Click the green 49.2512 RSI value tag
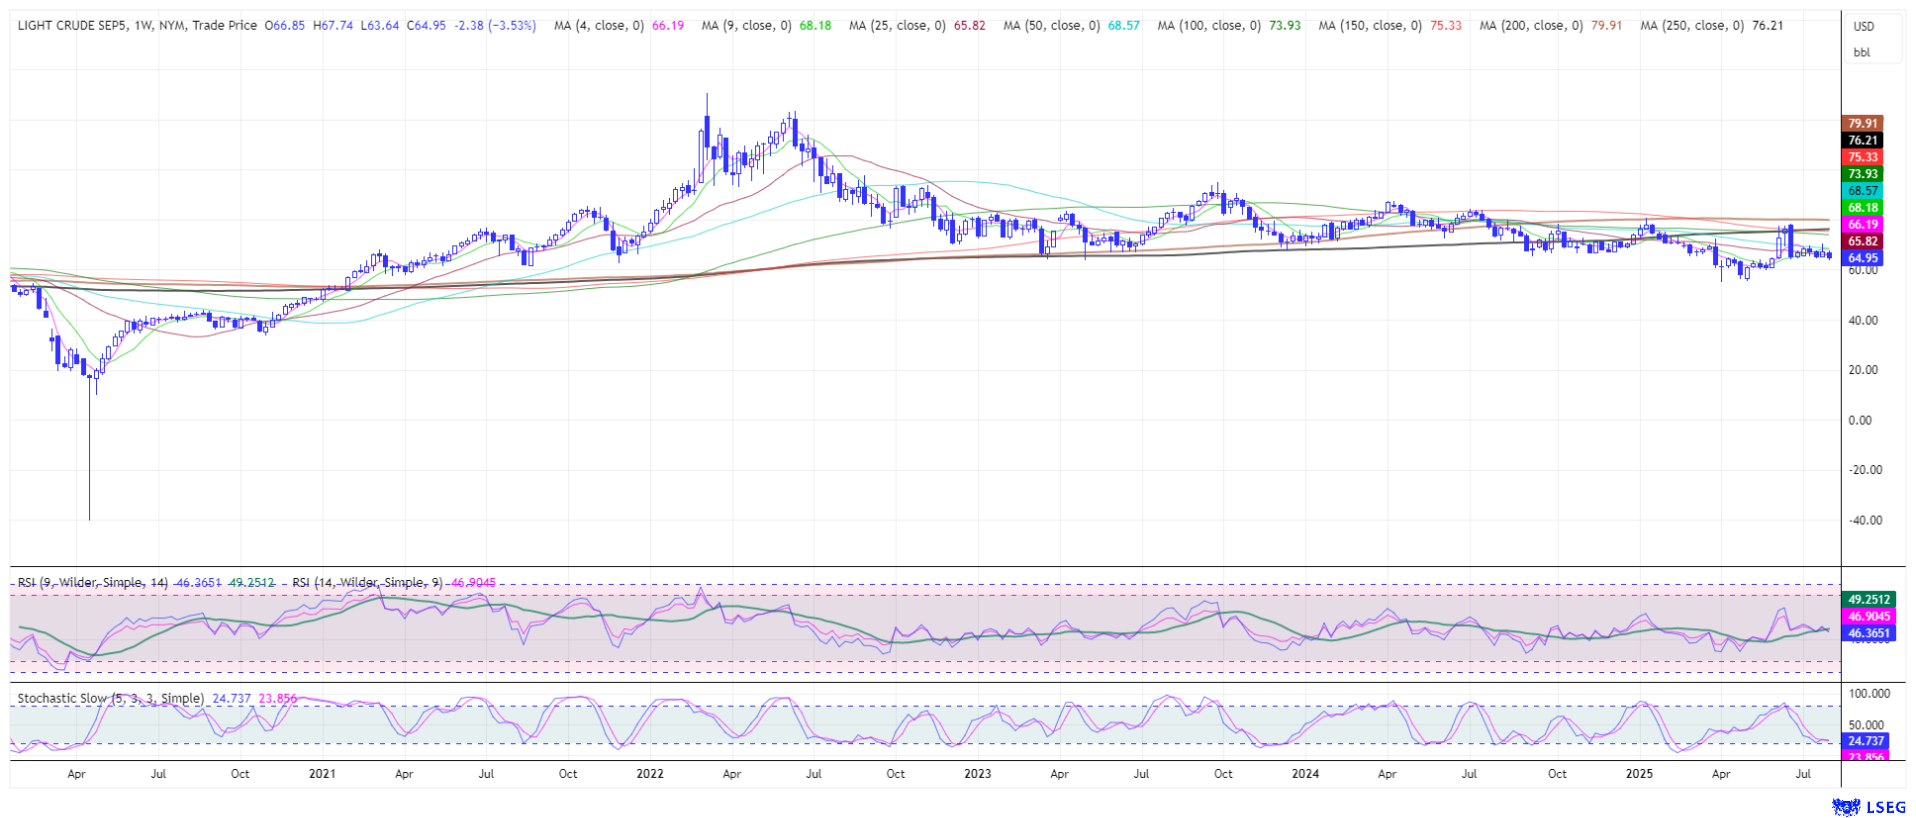 pyautogui.click(x=1868, y=600)
